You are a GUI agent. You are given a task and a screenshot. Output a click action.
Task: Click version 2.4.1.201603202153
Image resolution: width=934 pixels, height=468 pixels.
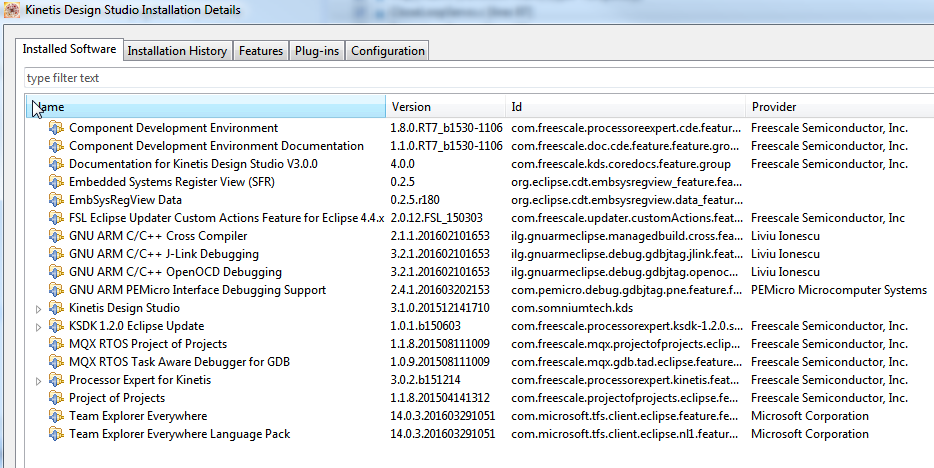tap(440, 290)
